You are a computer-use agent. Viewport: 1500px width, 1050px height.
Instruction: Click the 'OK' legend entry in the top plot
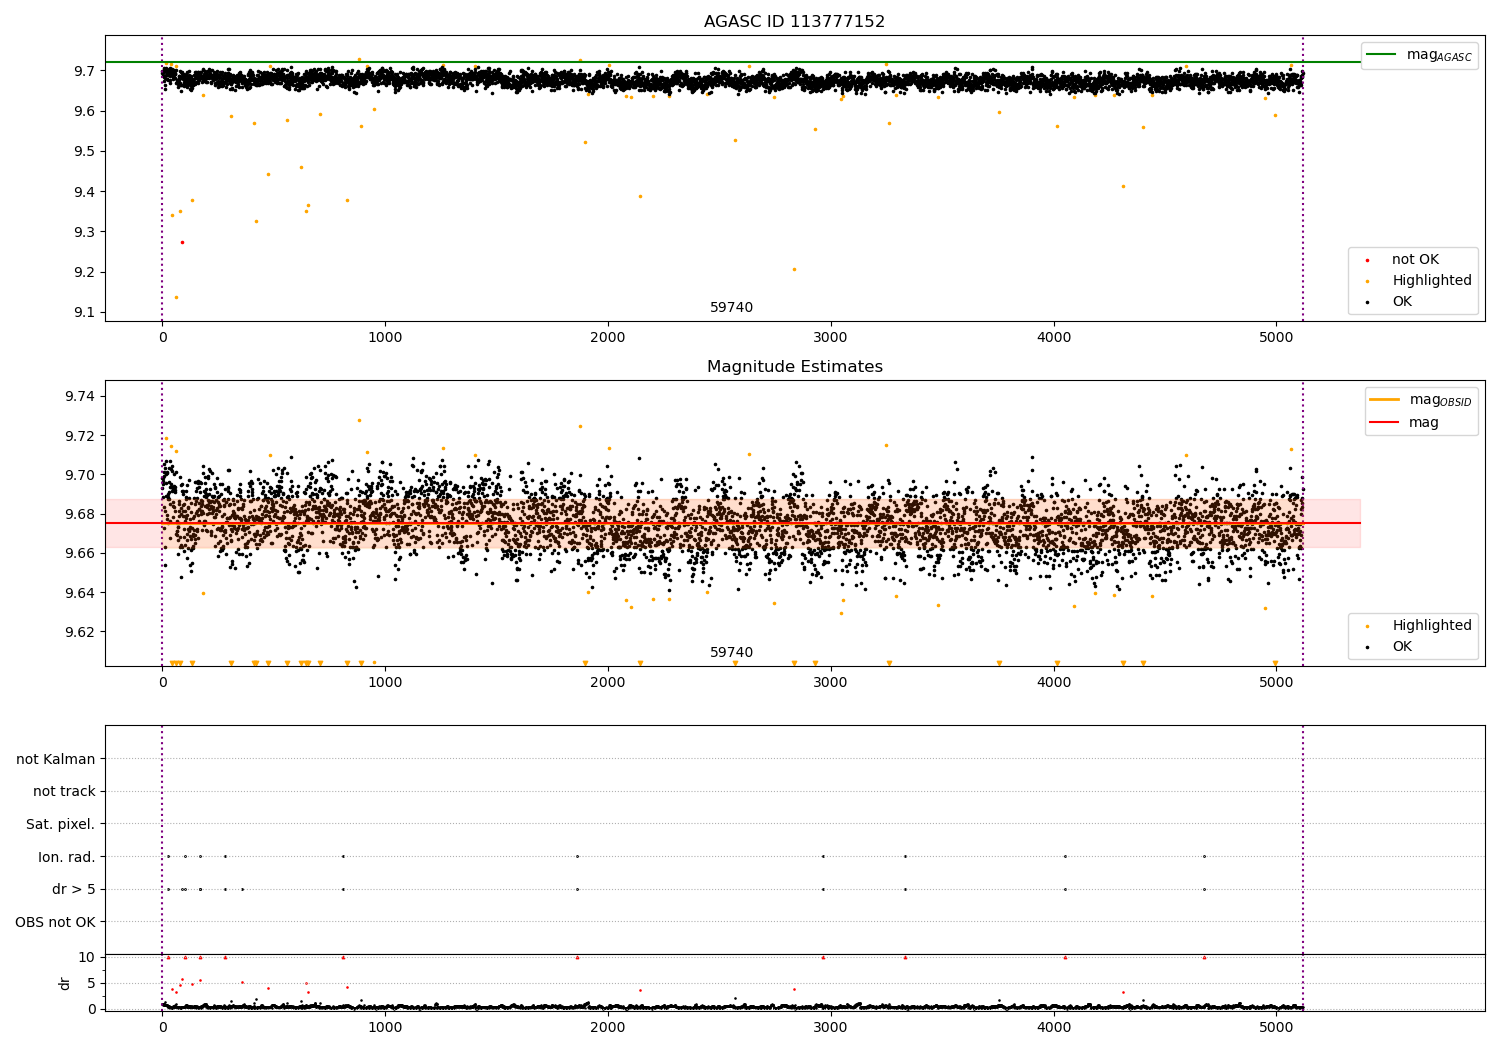(1401, 301)
